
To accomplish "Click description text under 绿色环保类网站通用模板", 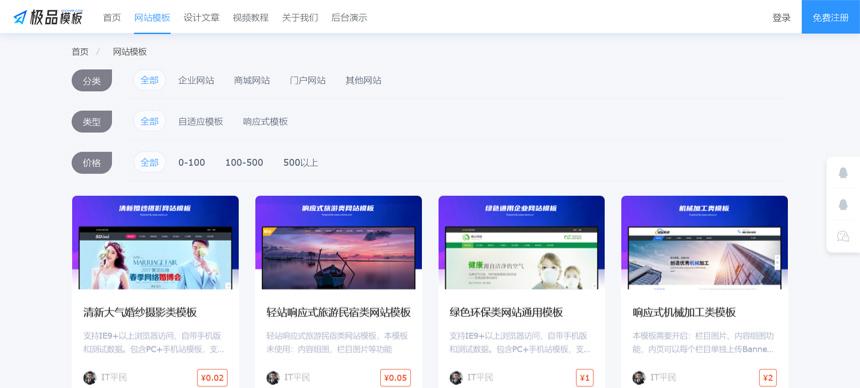I will pyautogui.click(x=520, y=342).
